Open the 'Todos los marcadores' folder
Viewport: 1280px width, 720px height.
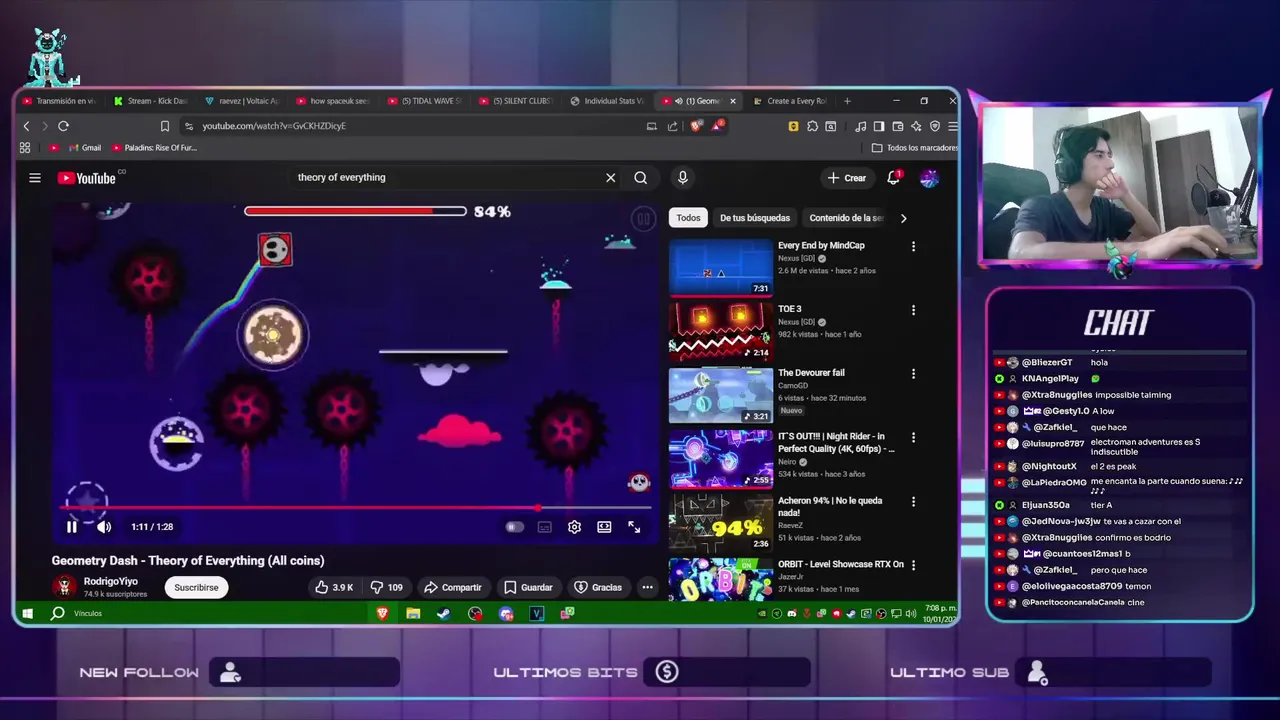click(x=914, y=148)
